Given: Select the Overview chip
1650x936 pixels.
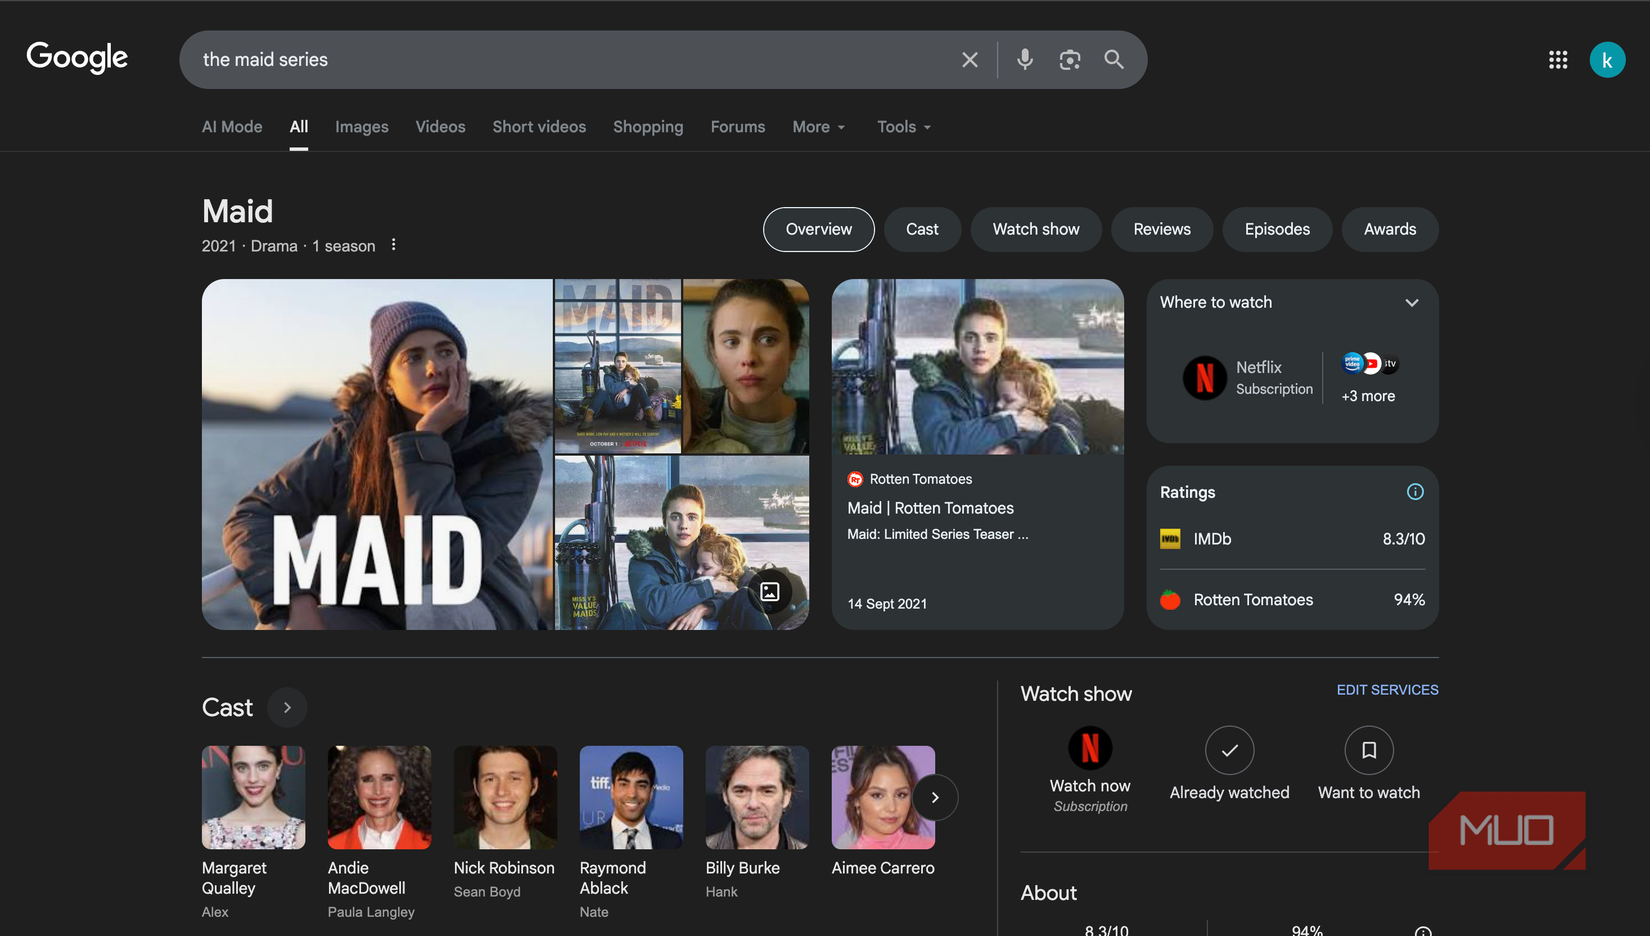Looking at the screenshot, I should 819,230.
